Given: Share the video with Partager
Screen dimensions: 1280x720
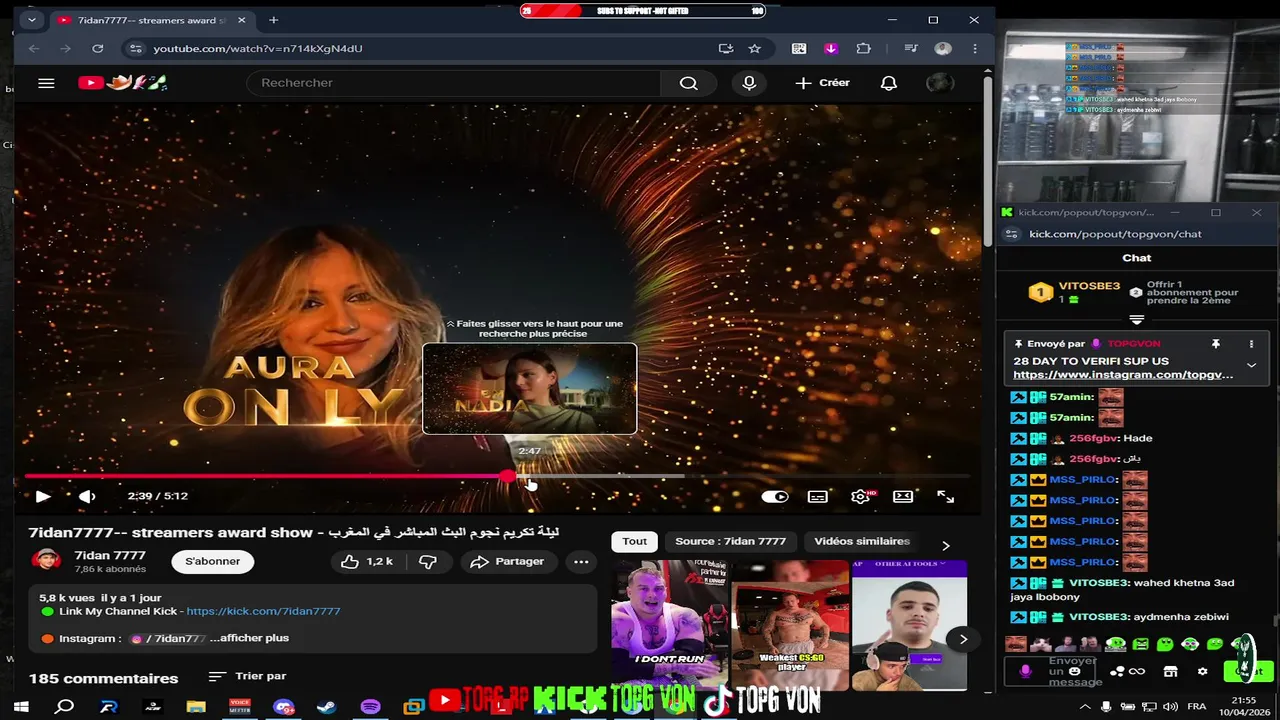Looking at the screenshot, I should pyautogui.click(x=507, y=562).
